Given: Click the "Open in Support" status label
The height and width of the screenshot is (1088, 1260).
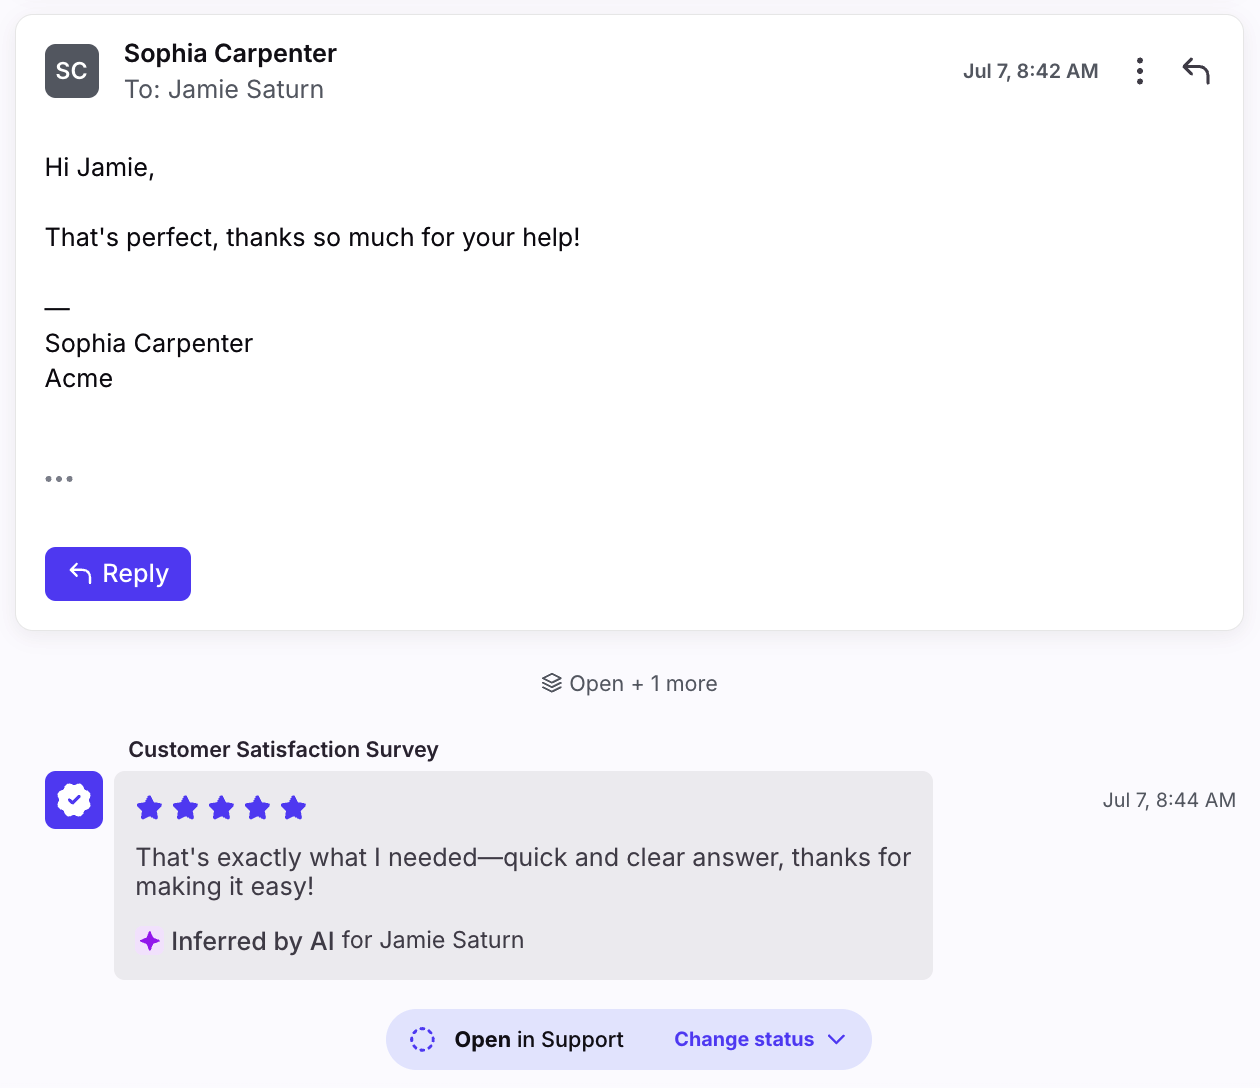Looking at the screenshot, I should click(539, 1040).
